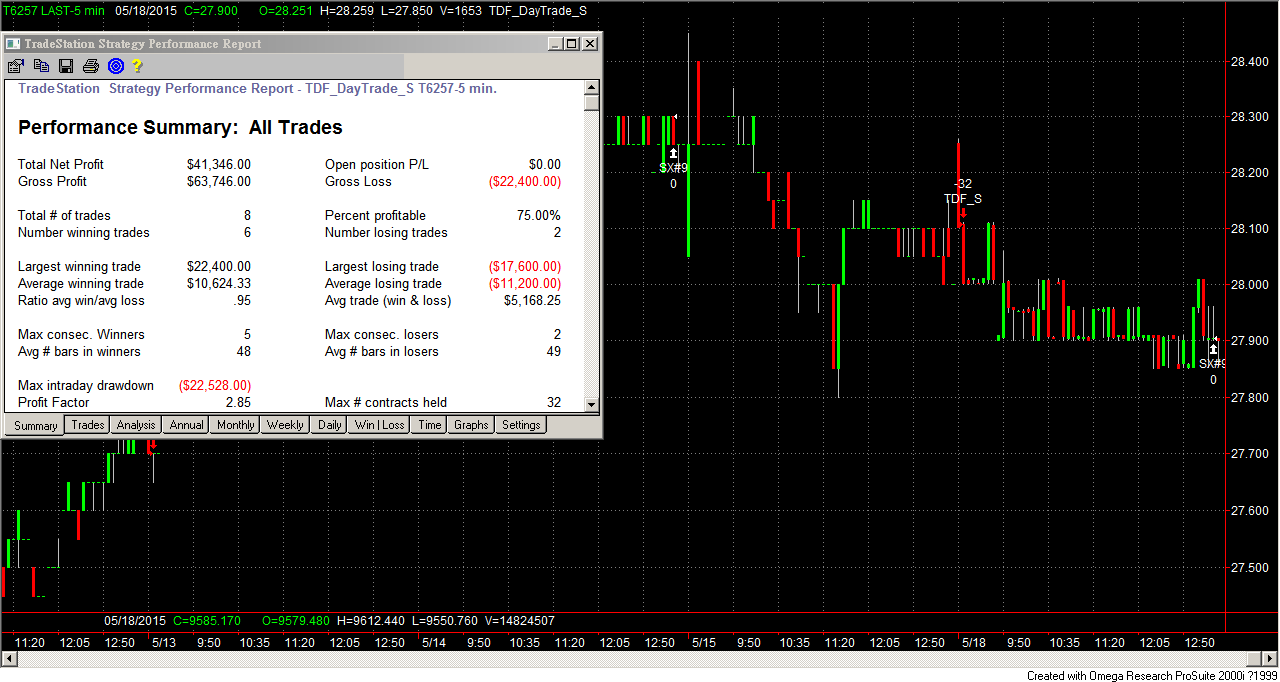View the Monthly tab
The width and height of the screenshot is (1280, 682).
click(x=235, y=425)
